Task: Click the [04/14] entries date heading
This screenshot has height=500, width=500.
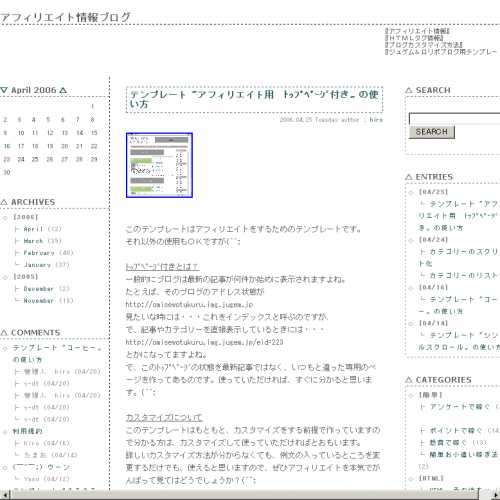Action: [x=433, y=323]
